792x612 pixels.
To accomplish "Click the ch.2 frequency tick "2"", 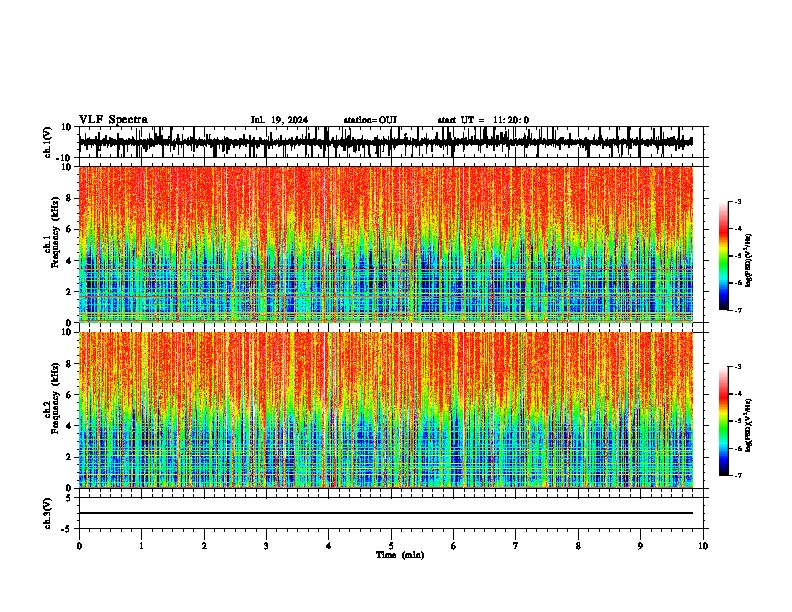I will [69, 457].
